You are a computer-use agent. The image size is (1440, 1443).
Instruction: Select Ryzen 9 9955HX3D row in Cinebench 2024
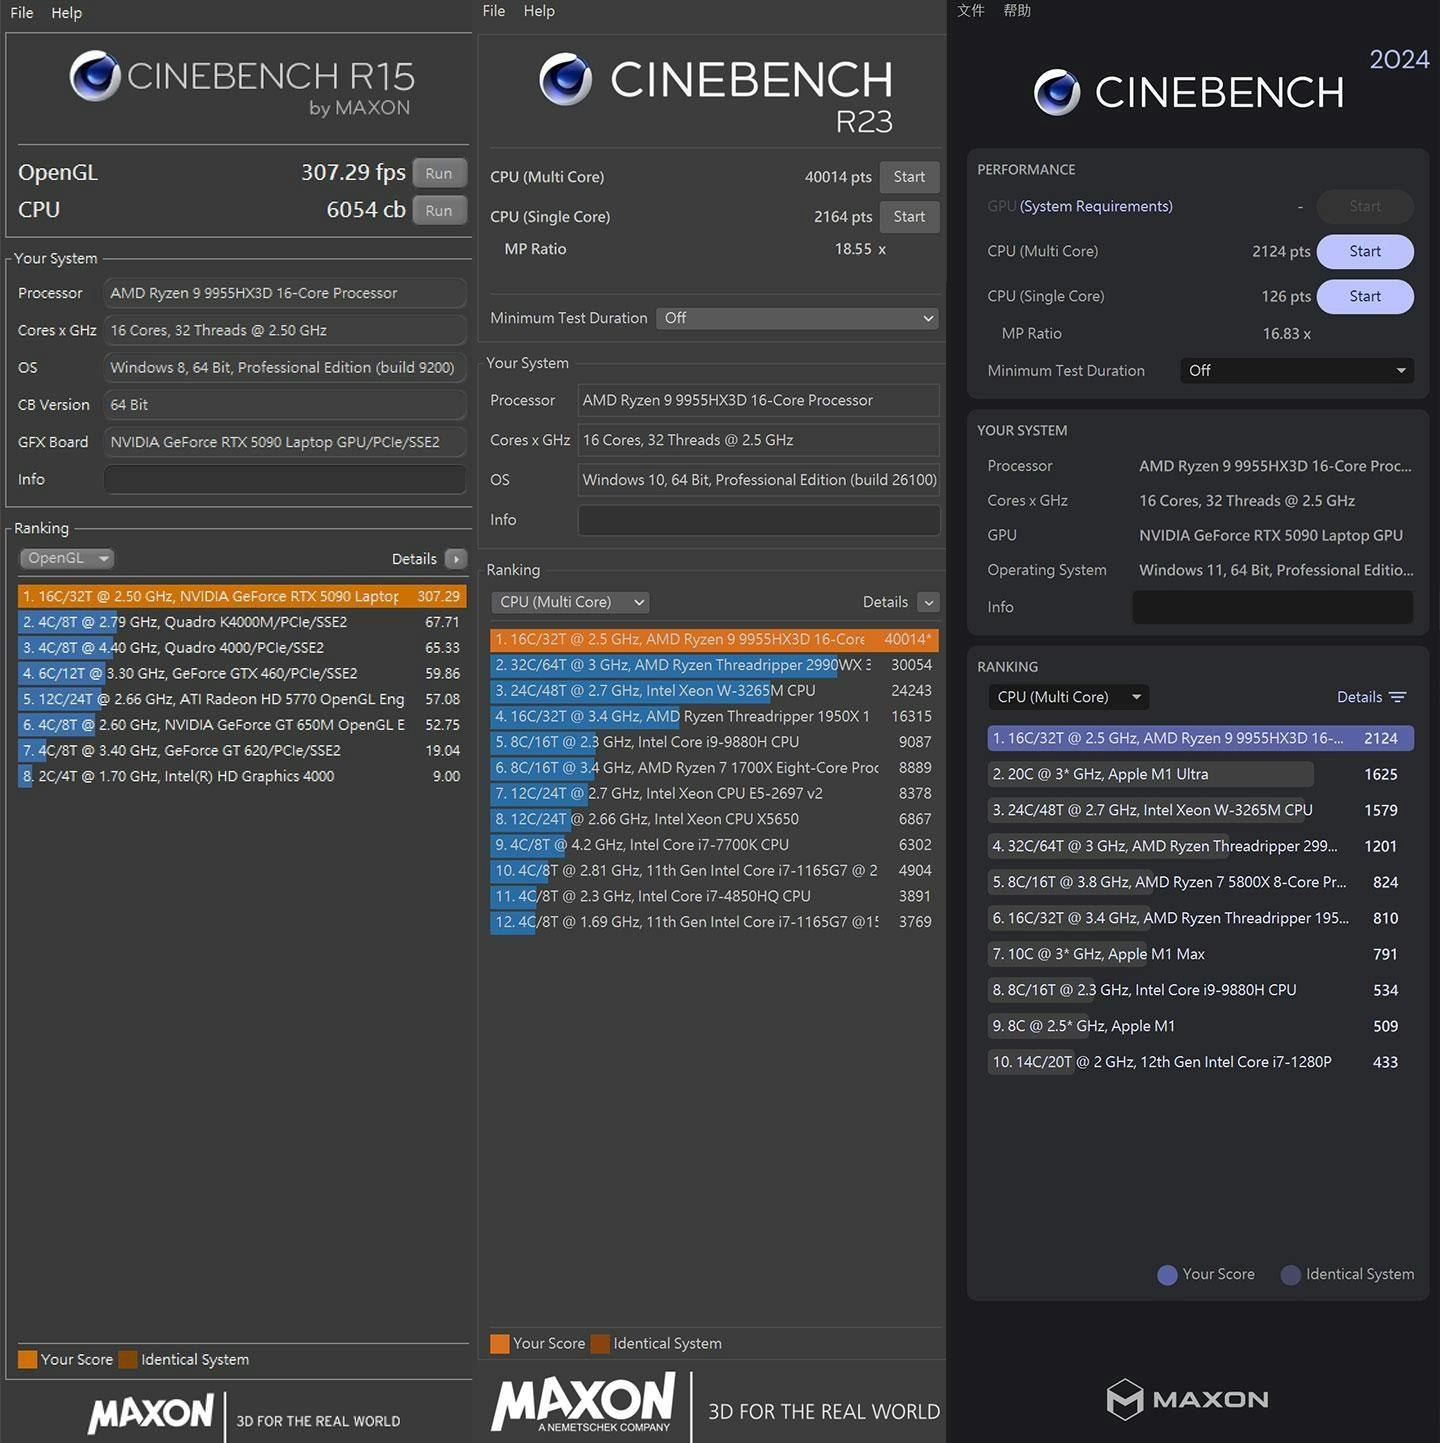click(x=1200, y=738)
